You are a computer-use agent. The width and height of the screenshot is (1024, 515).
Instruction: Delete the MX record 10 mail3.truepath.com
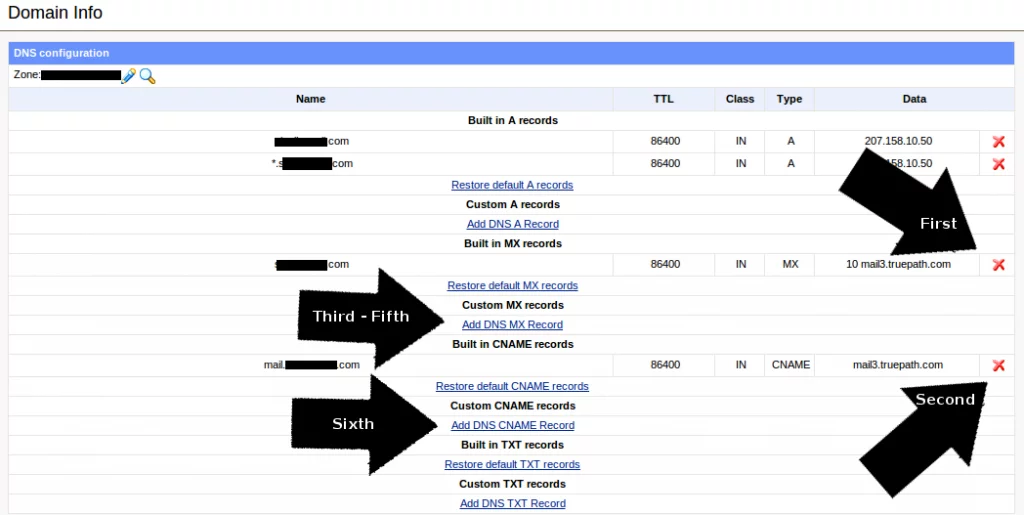coord(998,265)
